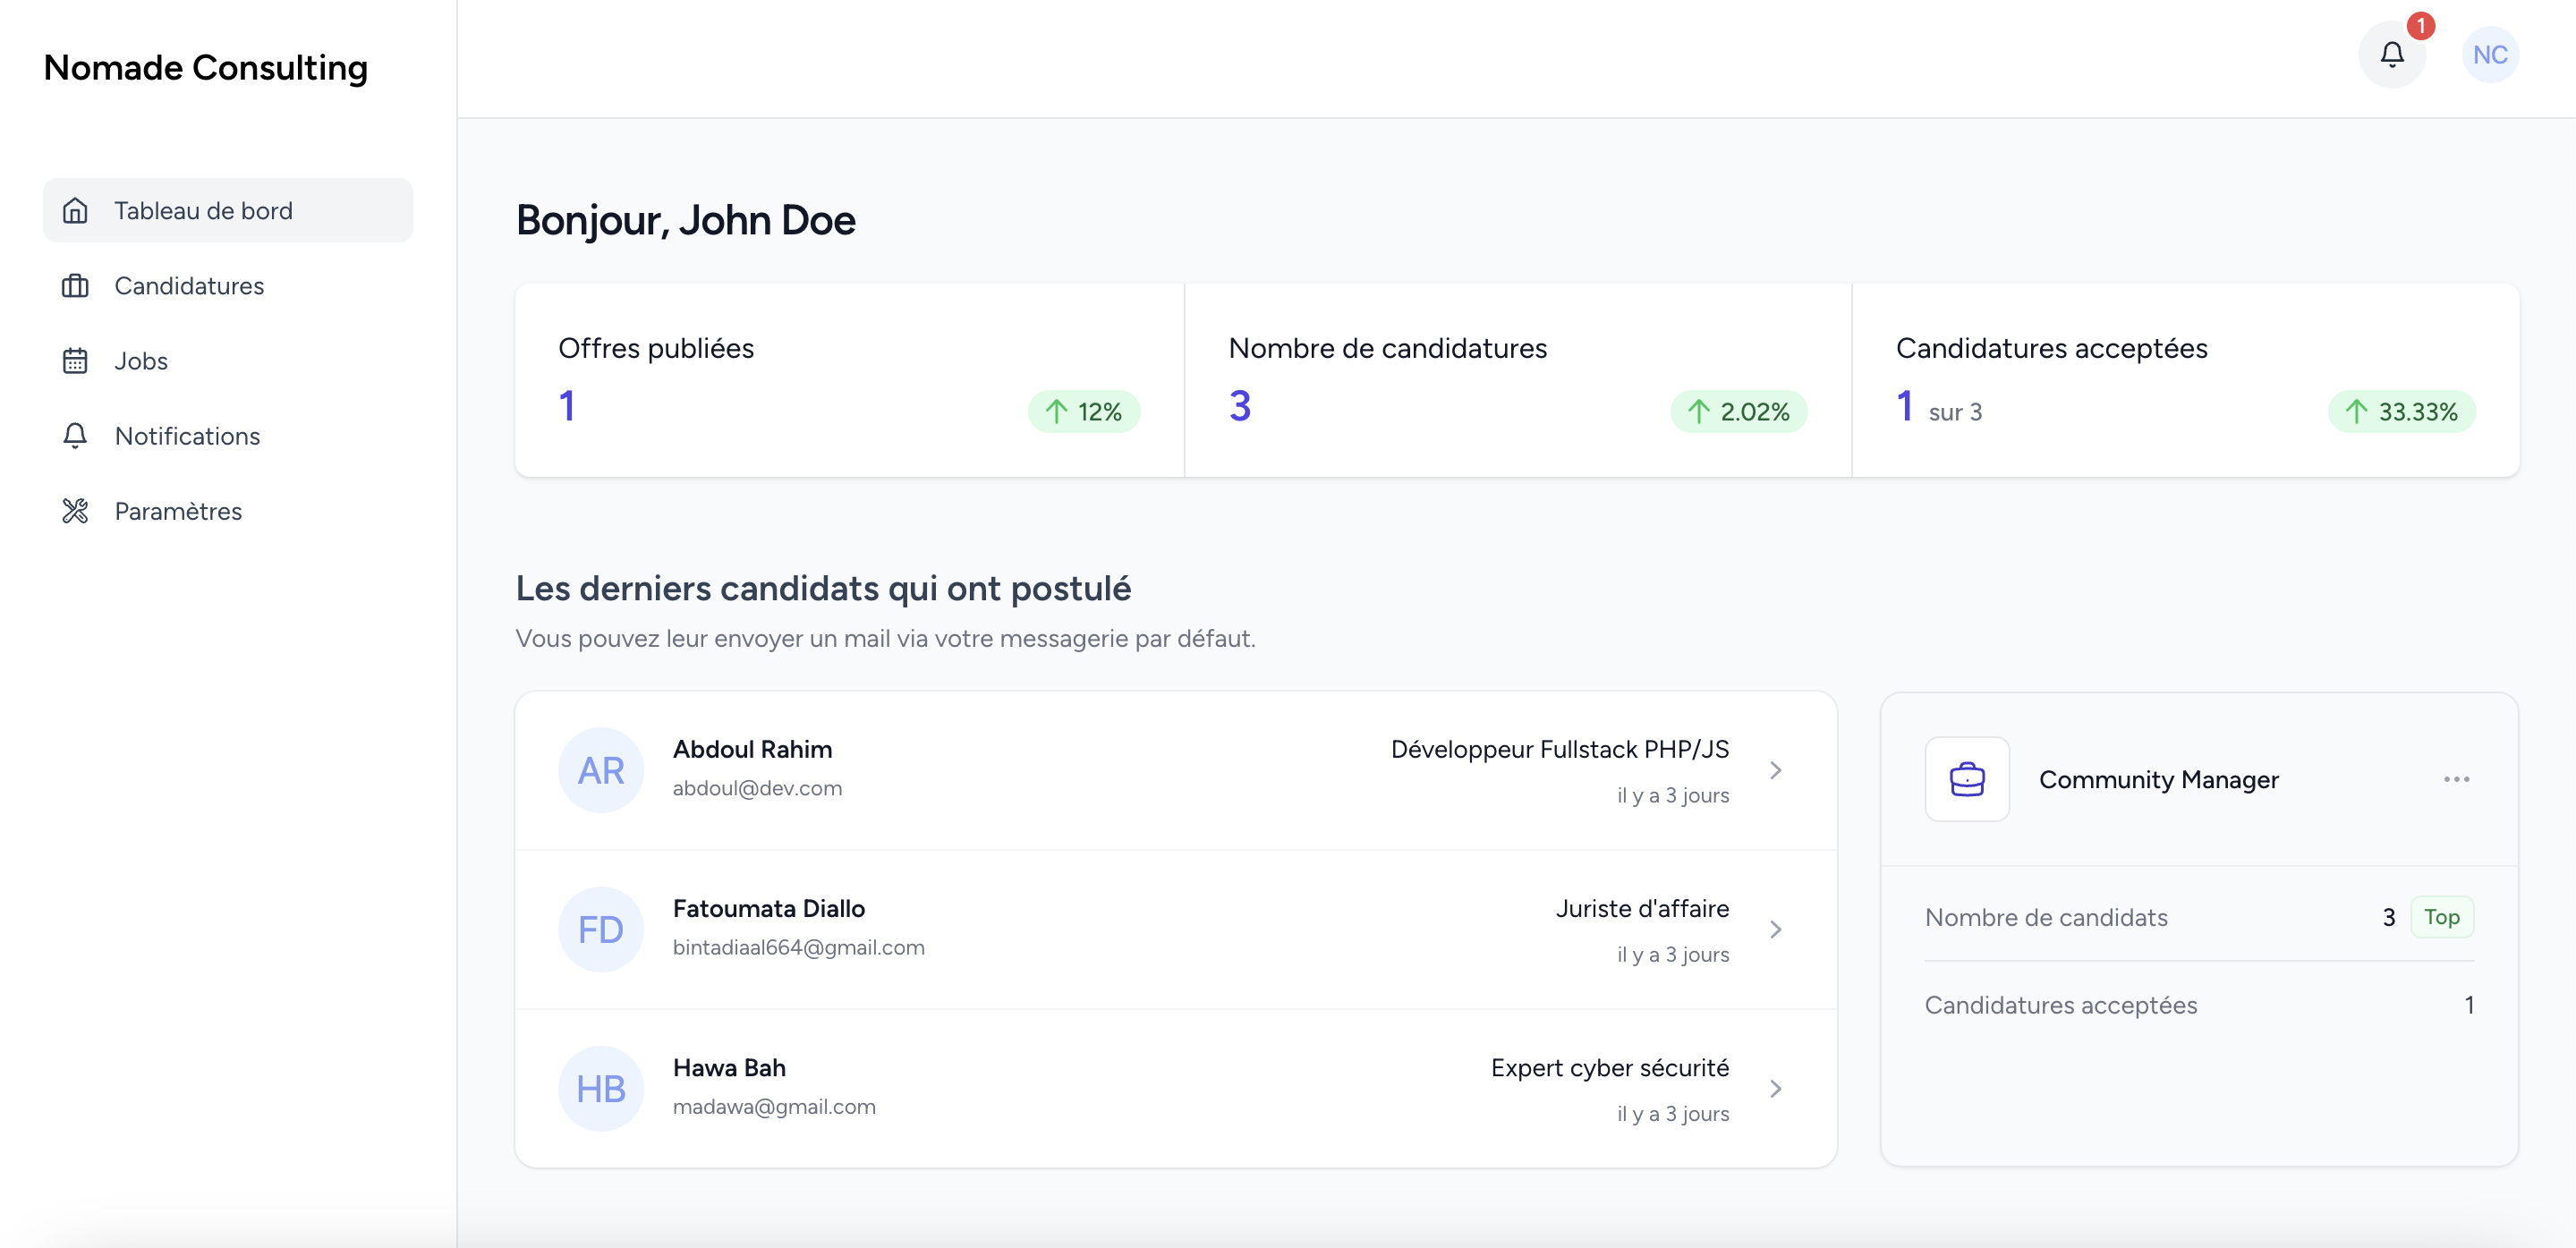Viewport: 2576px width, 1248px height.
Task: Click the tools icon beside Paramètres
Action: pos(75,511)
